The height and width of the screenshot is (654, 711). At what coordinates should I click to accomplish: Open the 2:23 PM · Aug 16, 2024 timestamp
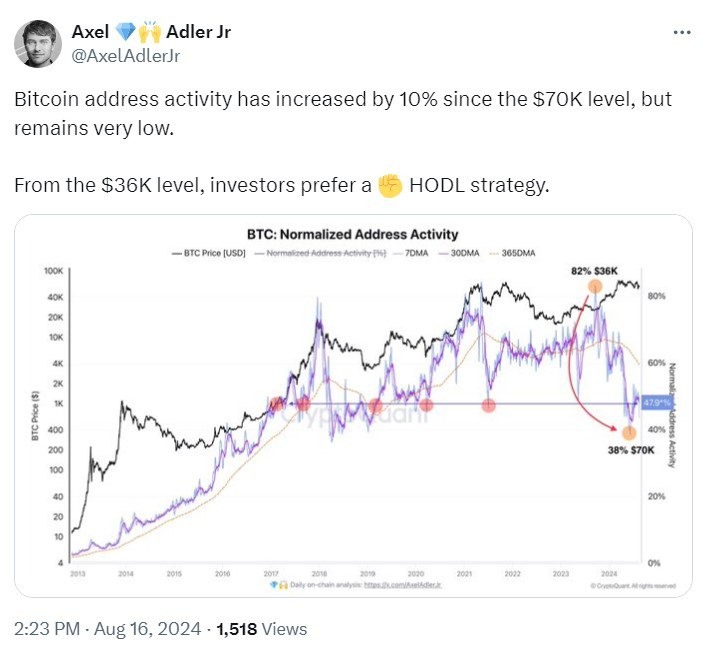tap(105, 629)
